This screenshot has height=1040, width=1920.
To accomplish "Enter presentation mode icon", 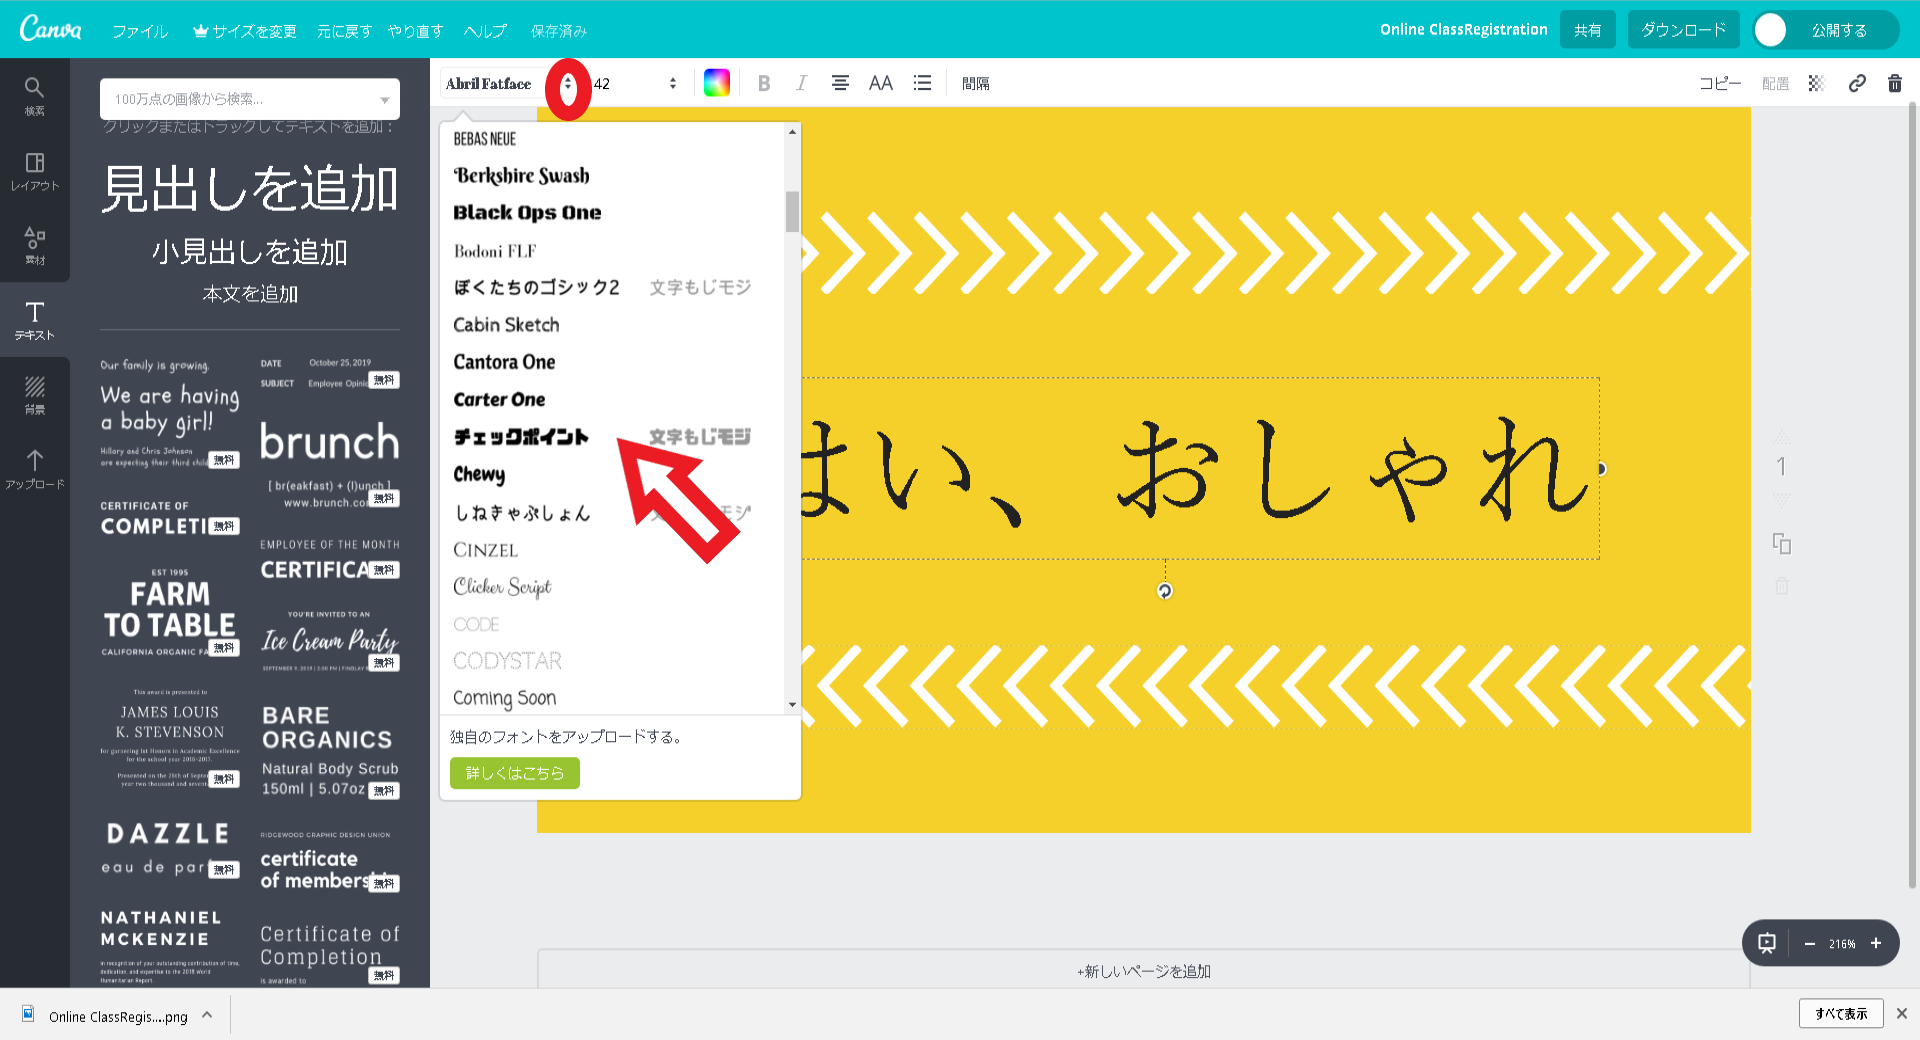I will pos(1767,943).
